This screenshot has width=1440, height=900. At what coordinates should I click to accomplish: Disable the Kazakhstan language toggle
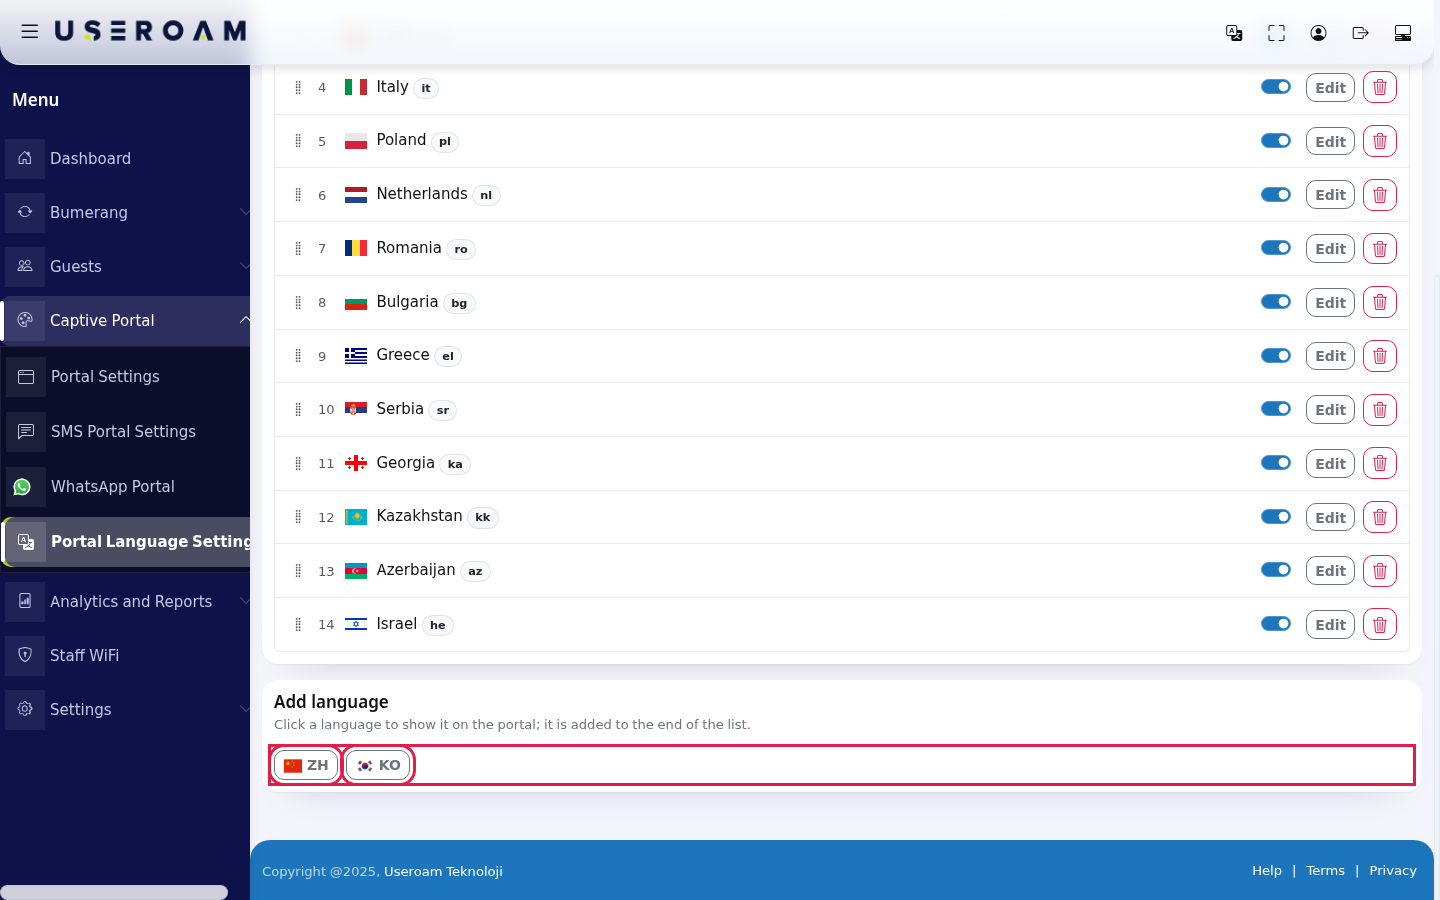point(1276,516)
